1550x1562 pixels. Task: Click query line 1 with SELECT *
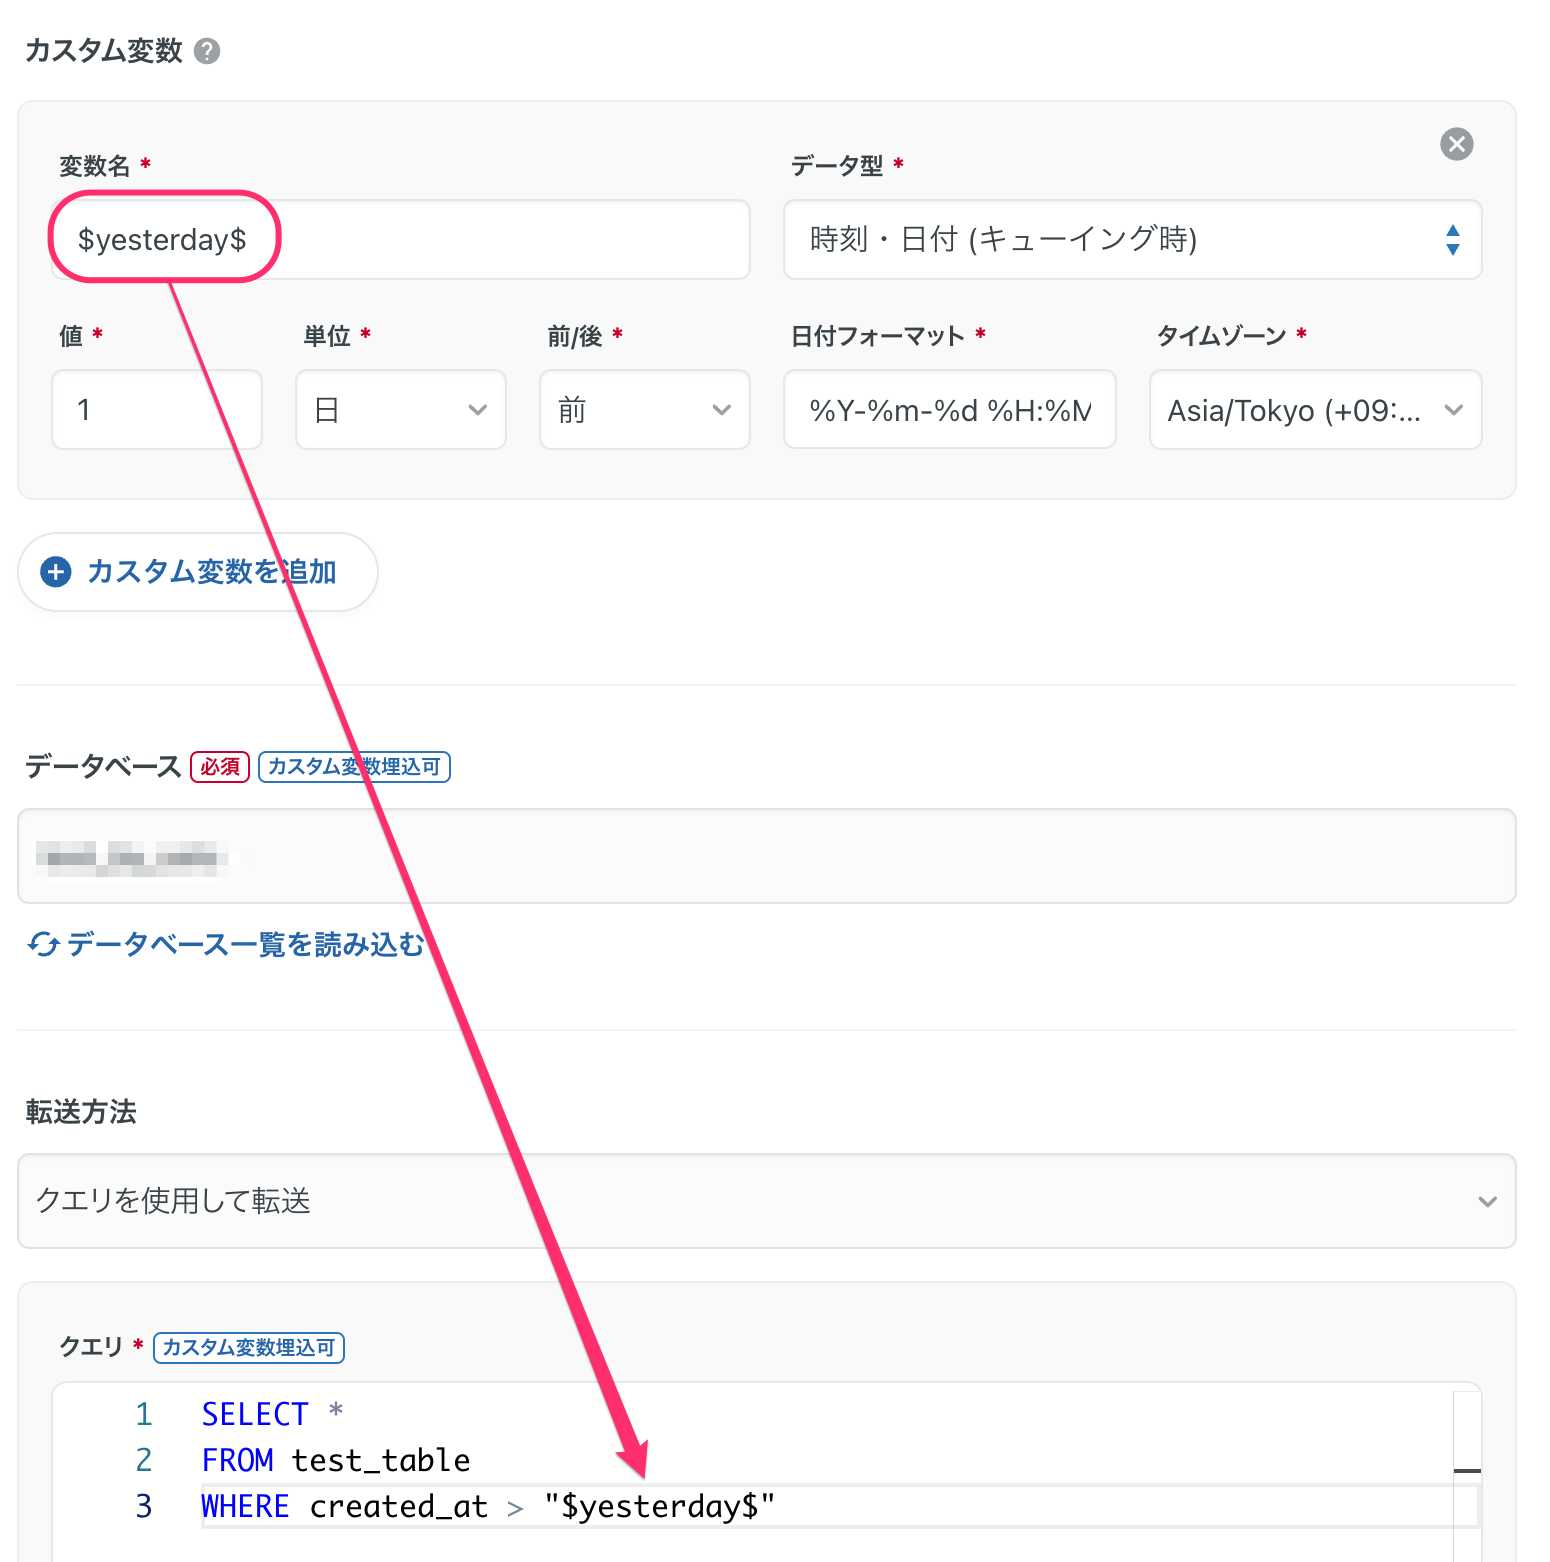pyautogui.click(x=272, y=1414)
